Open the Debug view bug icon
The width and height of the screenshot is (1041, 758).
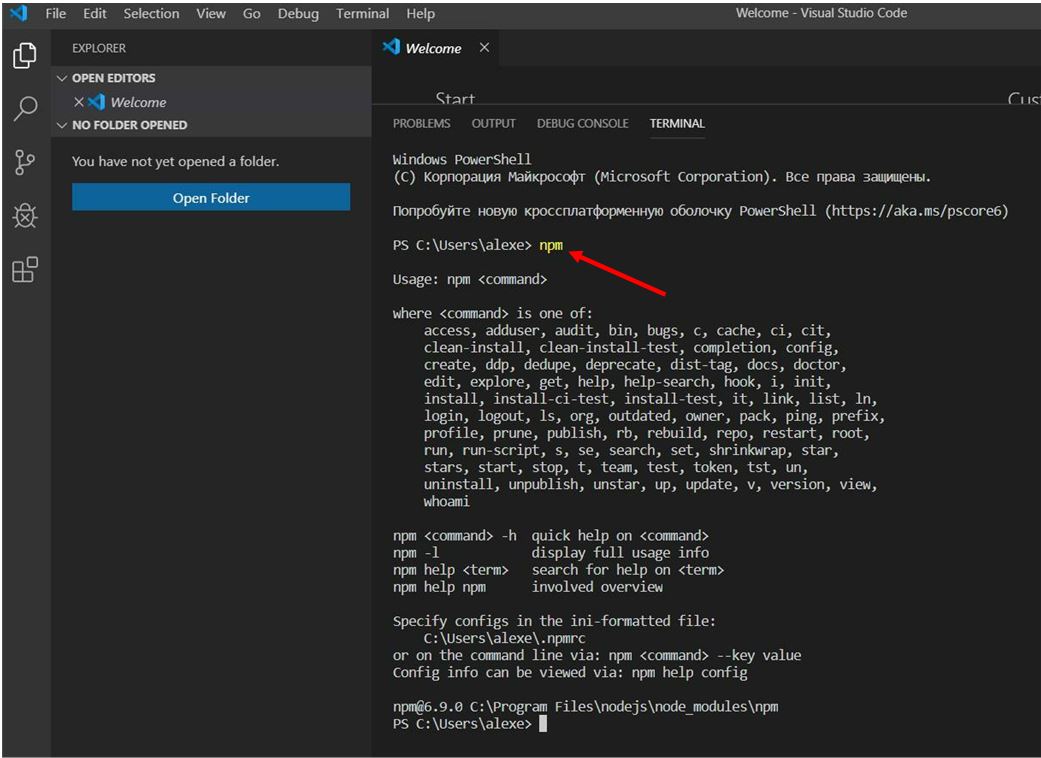pyautogui.click(x=25, y=216)
